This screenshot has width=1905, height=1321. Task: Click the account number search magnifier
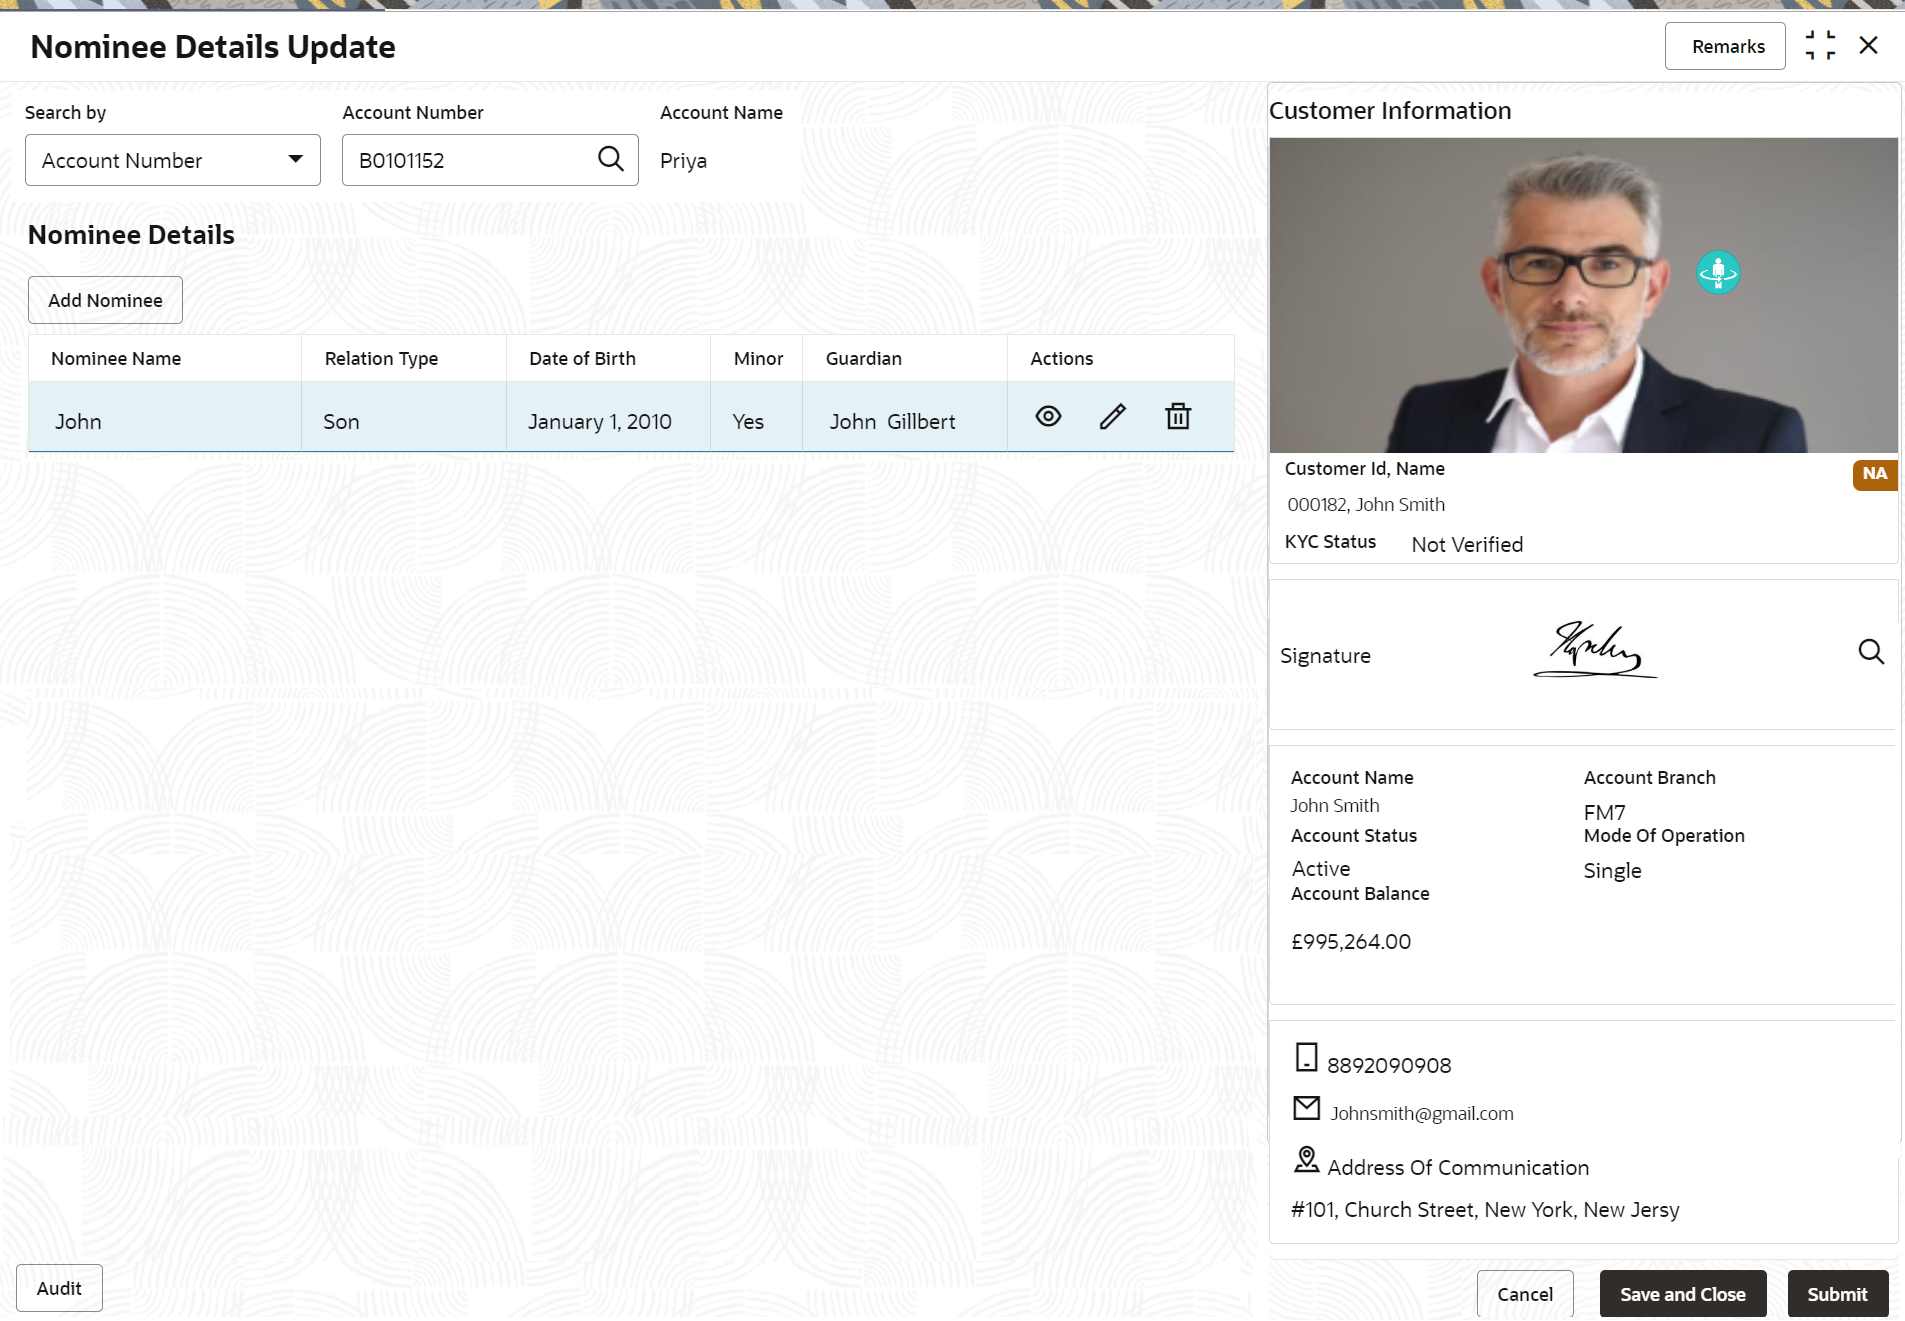[x=611, y=159]
